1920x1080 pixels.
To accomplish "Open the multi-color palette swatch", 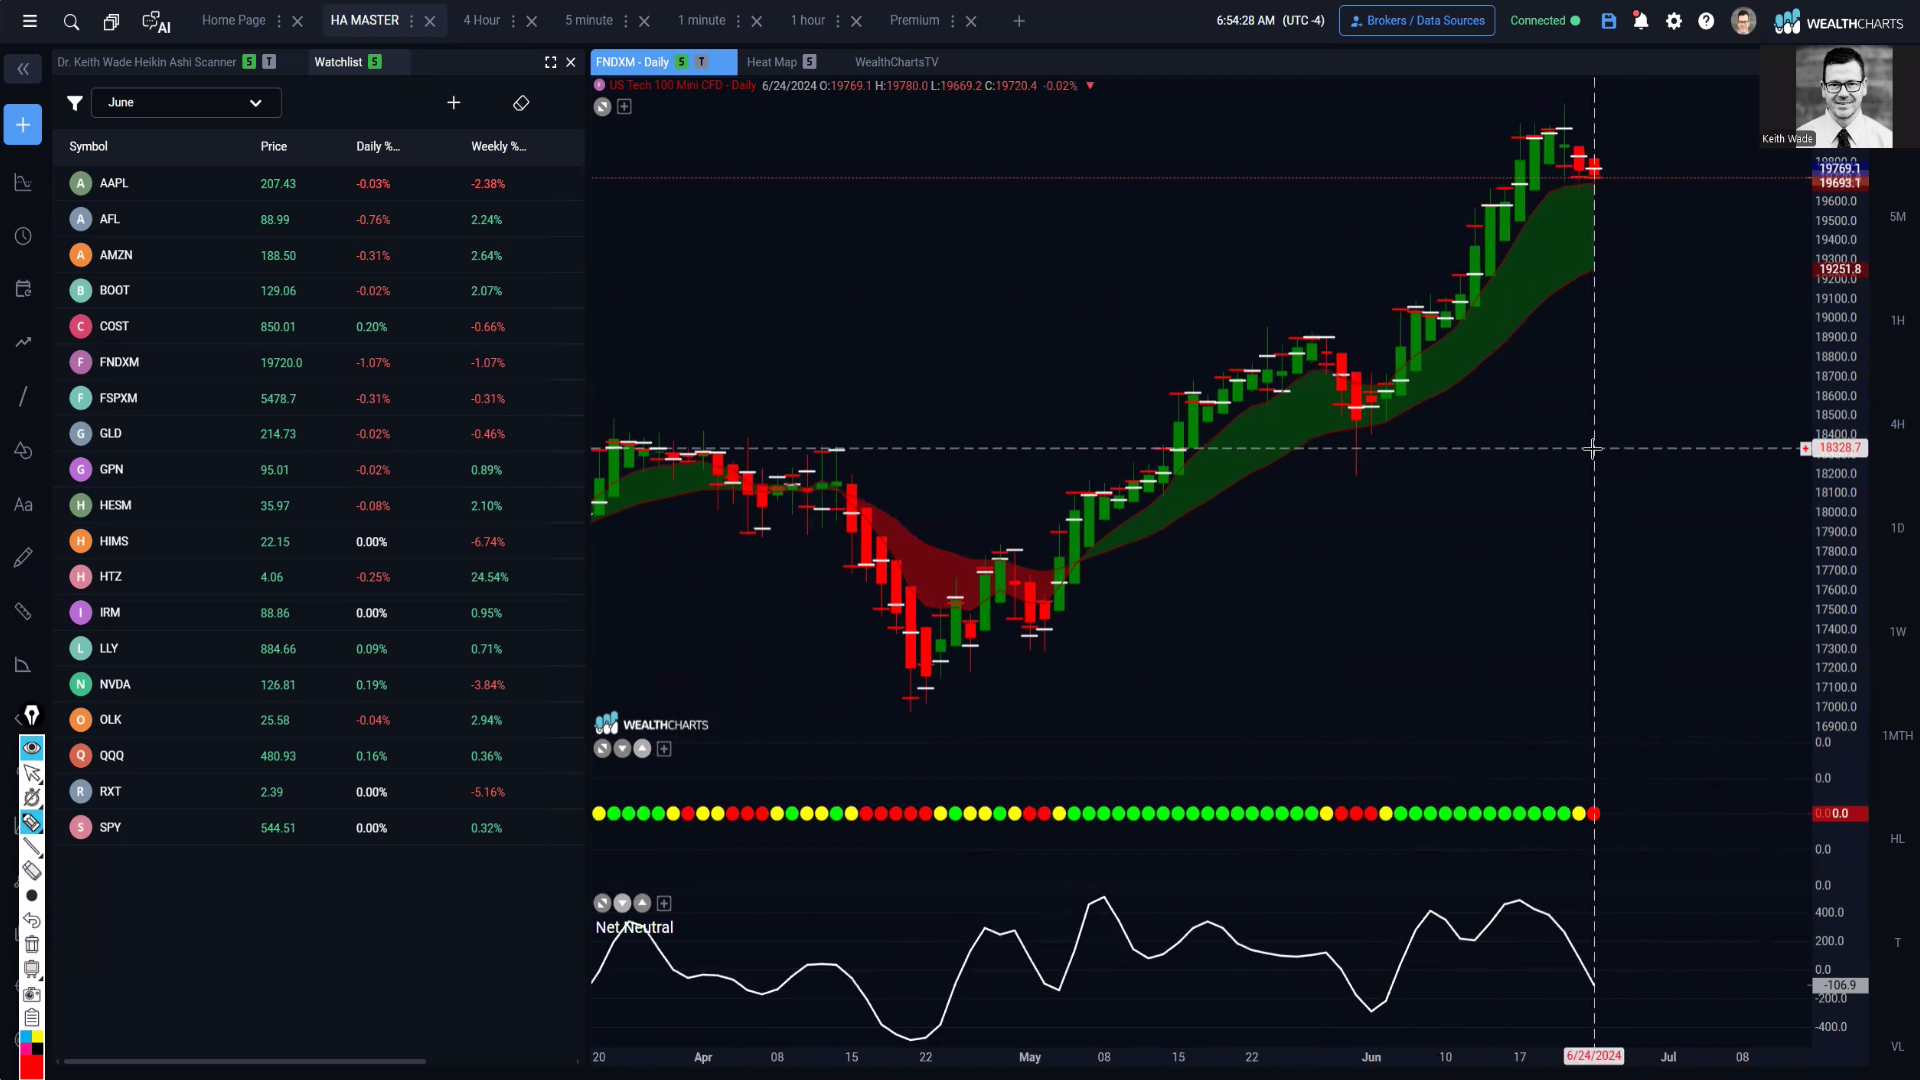I will point(32,1043).
